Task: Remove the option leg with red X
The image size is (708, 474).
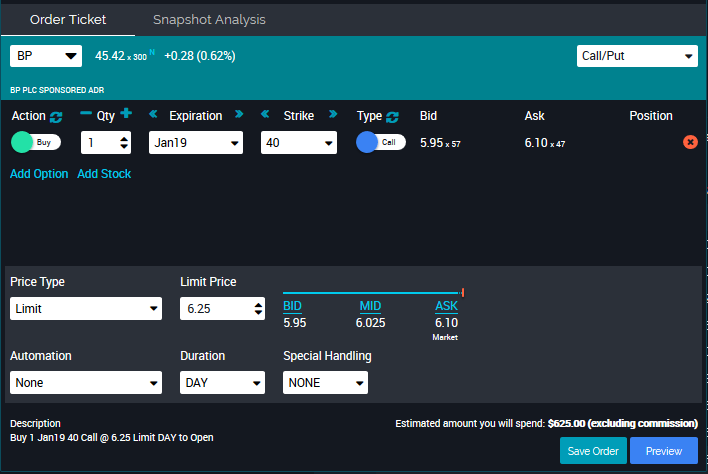Action: (x=690, y=142)
